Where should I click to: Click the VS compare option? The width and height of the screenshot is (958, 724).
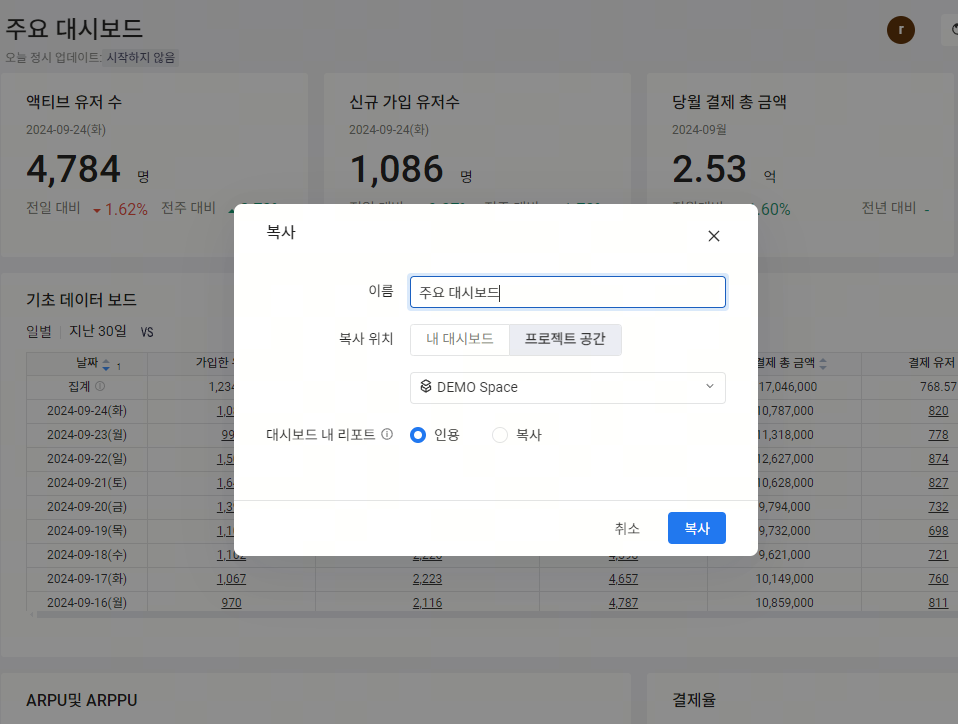coord(147,332)
